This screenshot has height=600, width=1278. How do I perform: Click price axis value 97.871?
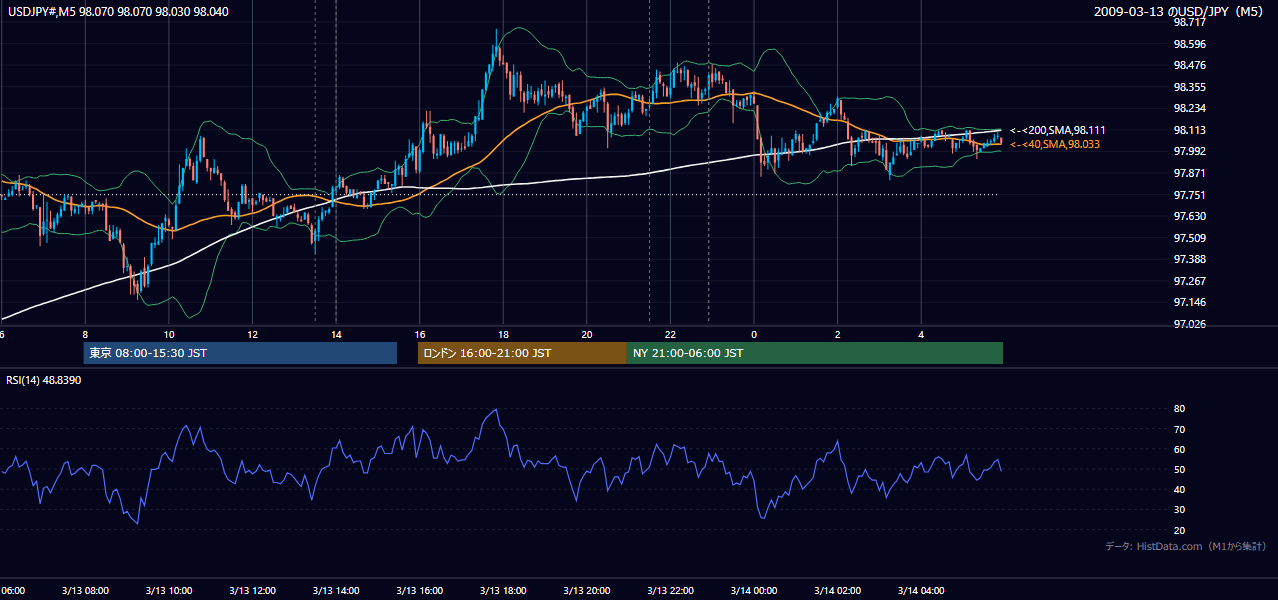[1189, 173]
